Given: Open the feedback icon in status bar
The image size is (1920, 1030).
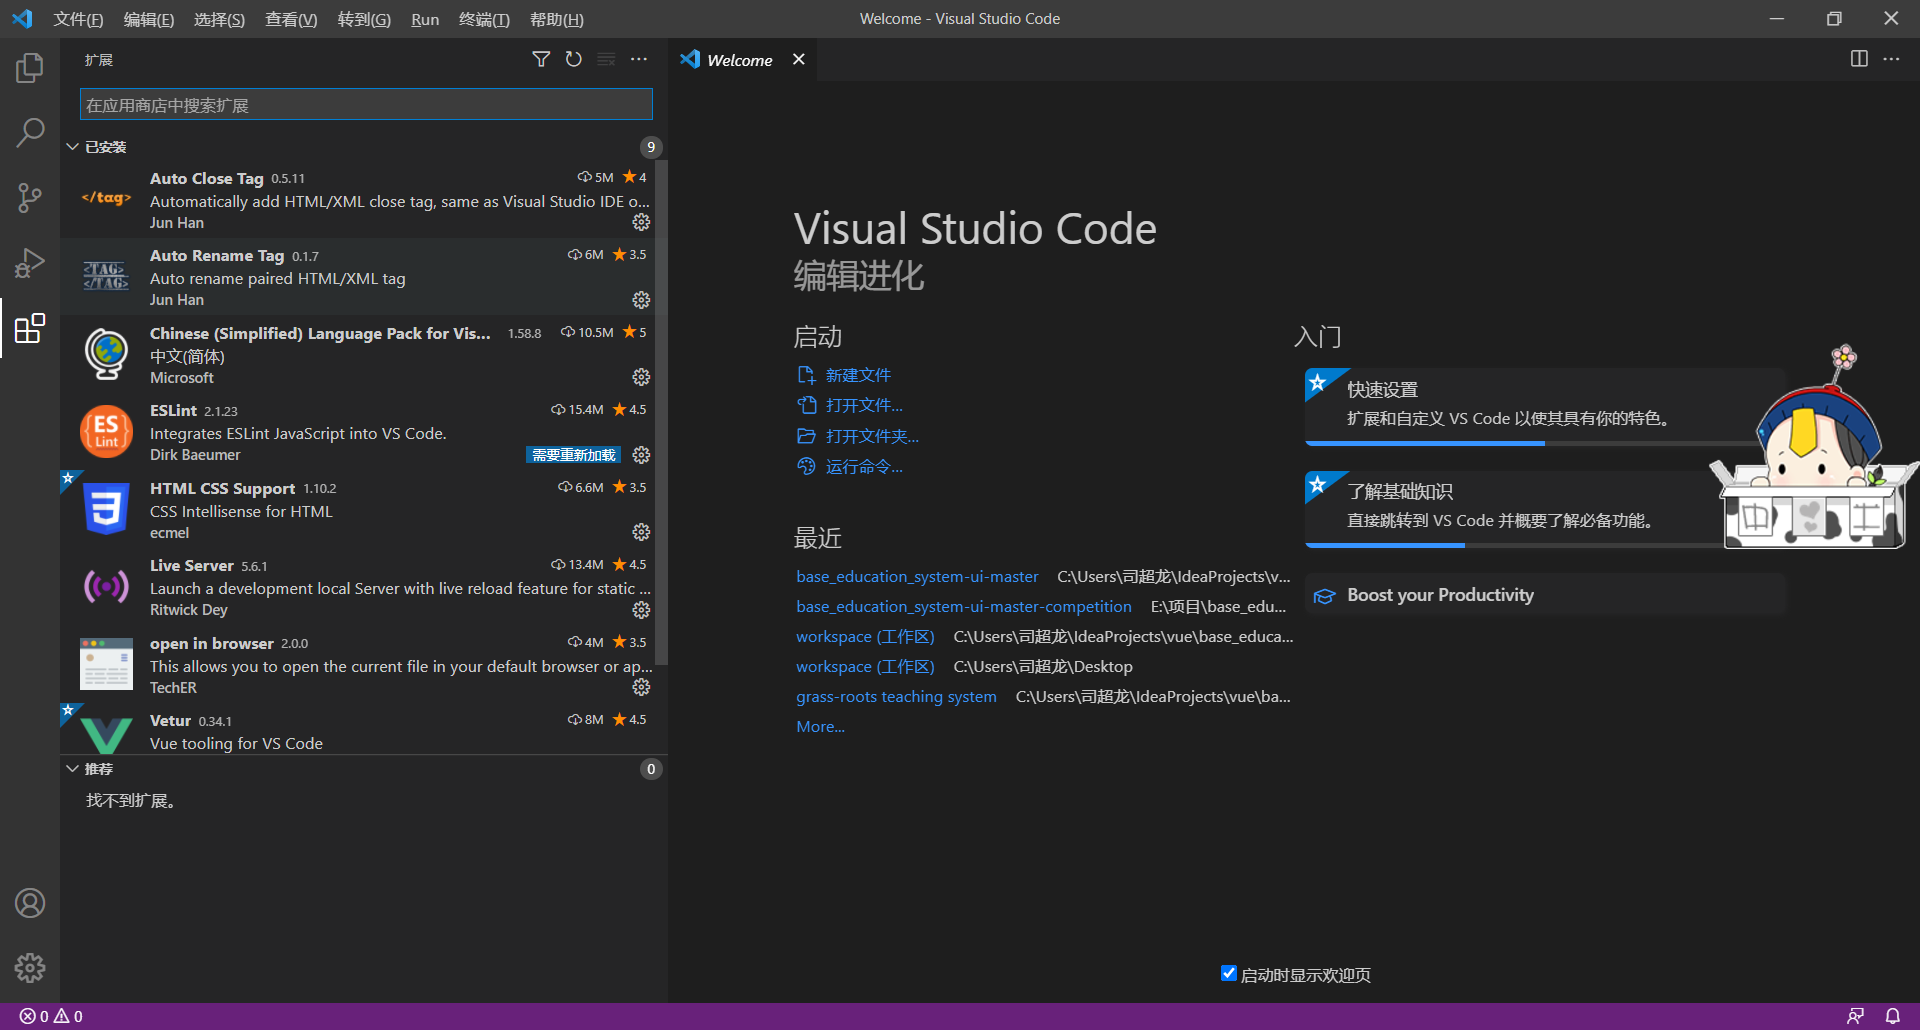Looking at the screenshot, I should tap(1855, 1016).
